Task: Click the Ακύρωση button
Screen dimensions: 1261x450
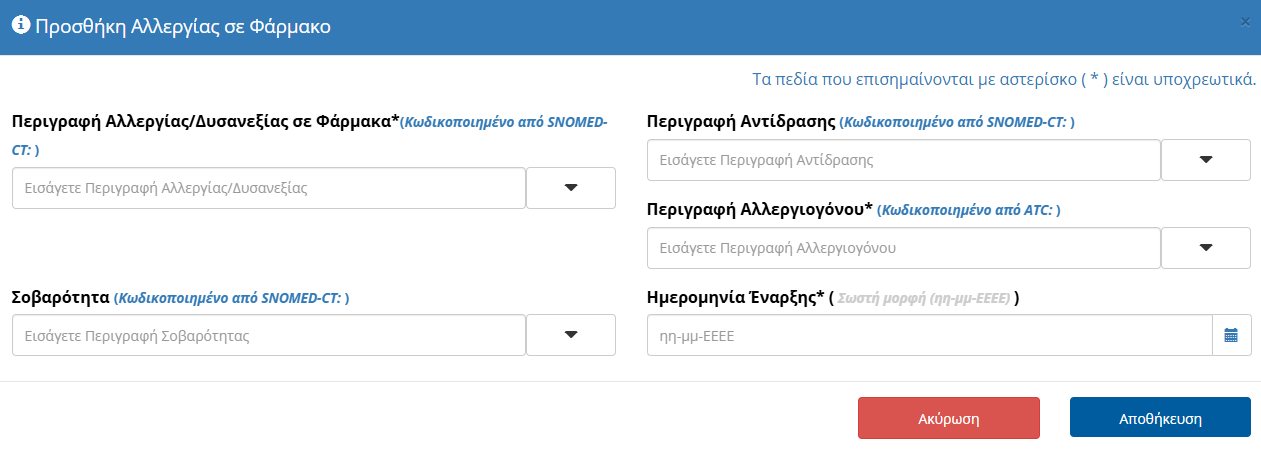Action: pyautogui.click(x=948, y=418)
